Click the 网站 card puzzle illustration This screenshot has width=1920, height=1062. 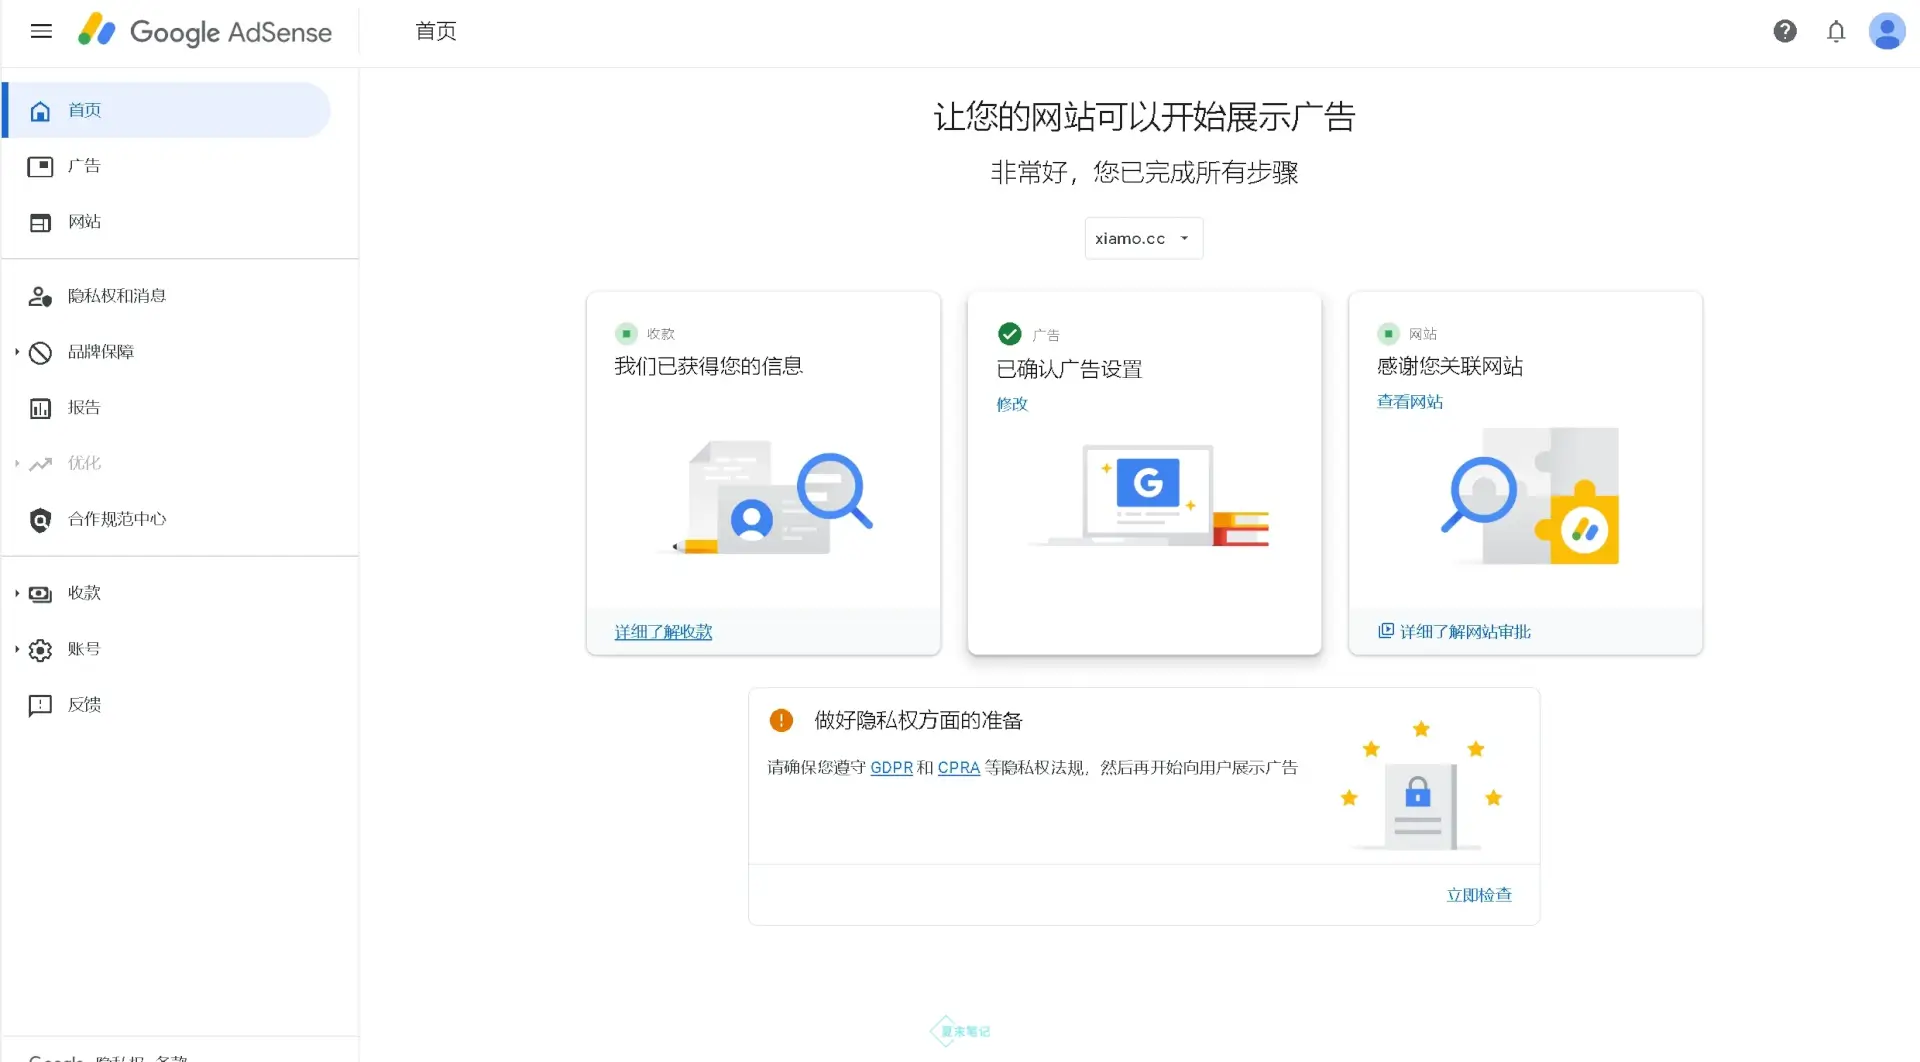[x=1530, y=496]
